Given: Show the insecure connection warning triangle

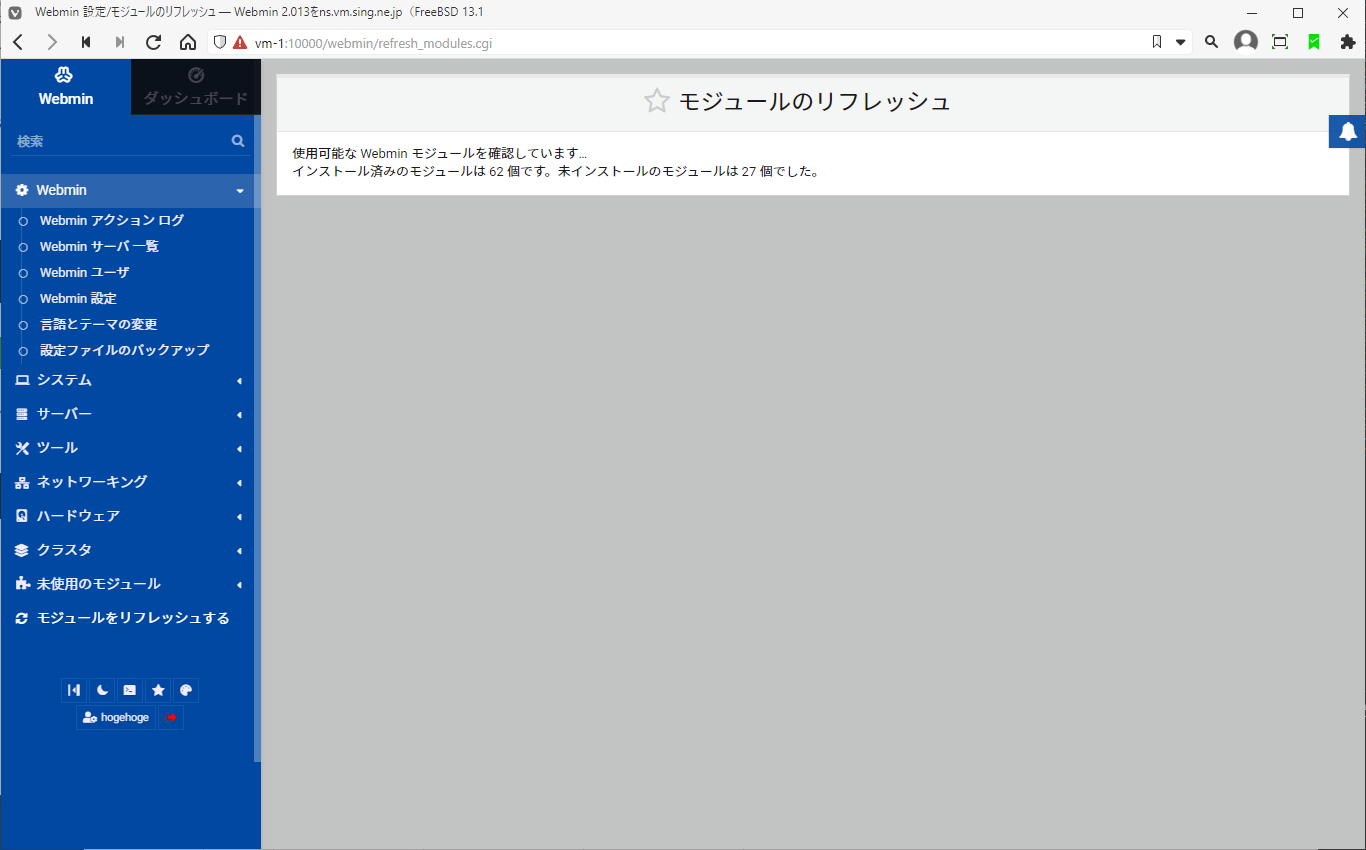Looking at the screenshot, I should tap(240, 42).
